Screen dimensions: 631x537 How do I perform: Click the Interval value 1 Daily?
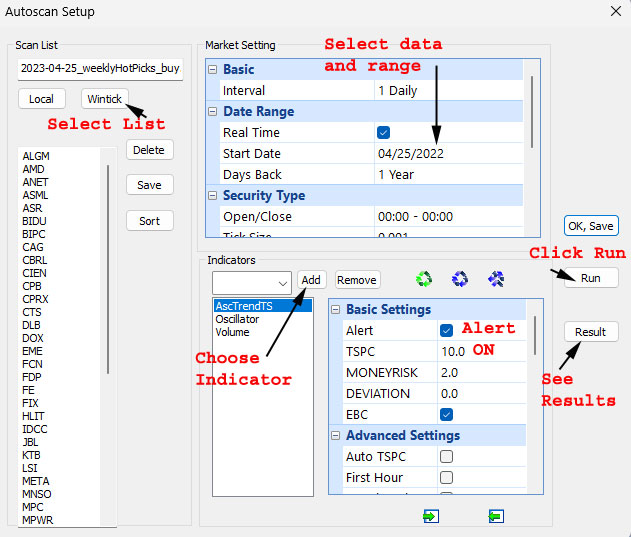(x=398, y=91)
